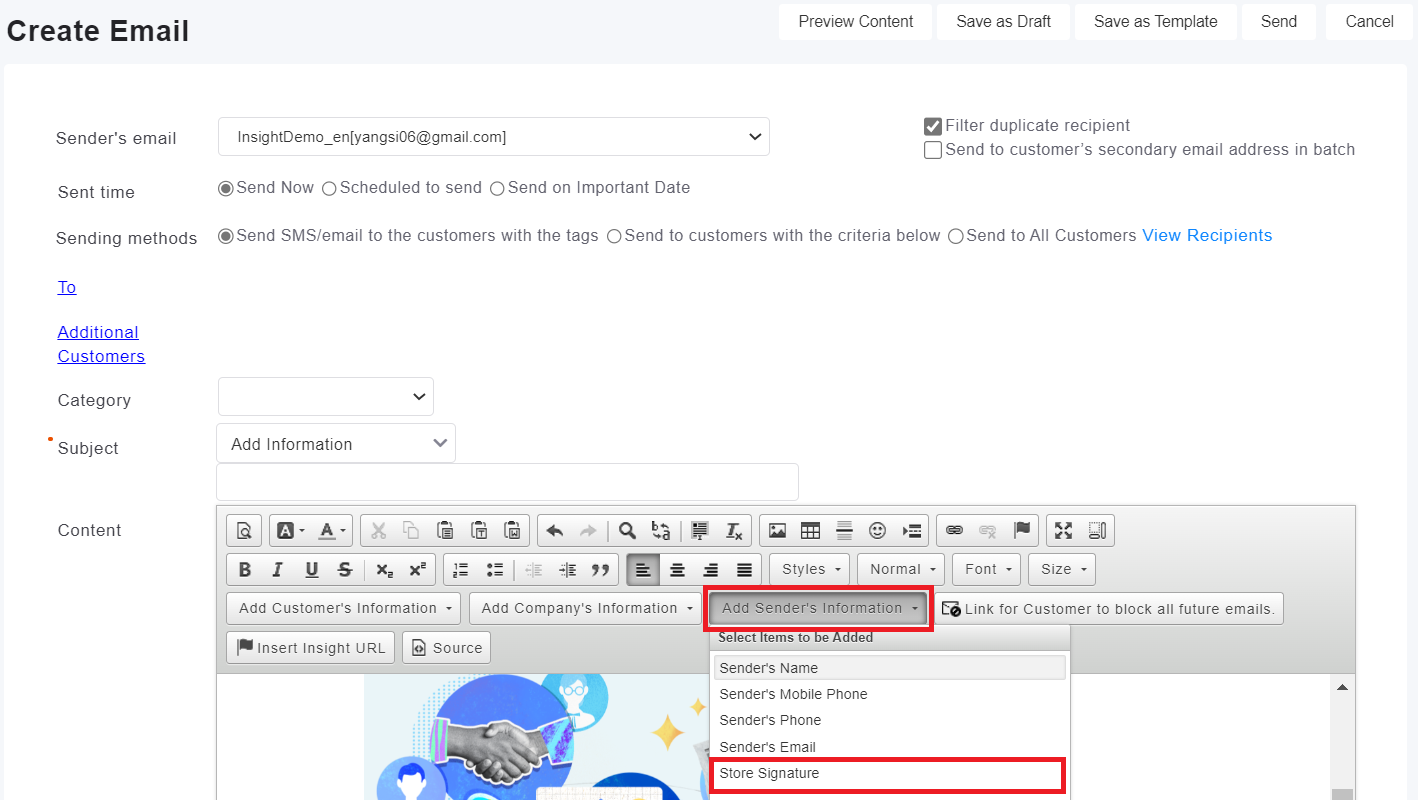Underline the selected text
This screenshot has height=800, width=1418.
tap(312, 569)
